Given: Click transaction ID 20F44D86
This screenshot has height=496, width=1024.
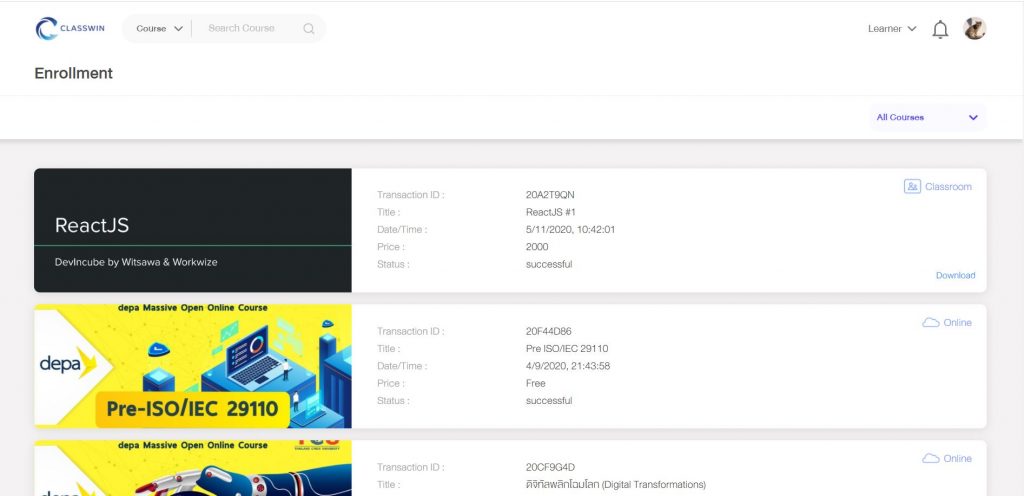Looking at the screenshot, I should pyautogui.click(x=549, y=331).
